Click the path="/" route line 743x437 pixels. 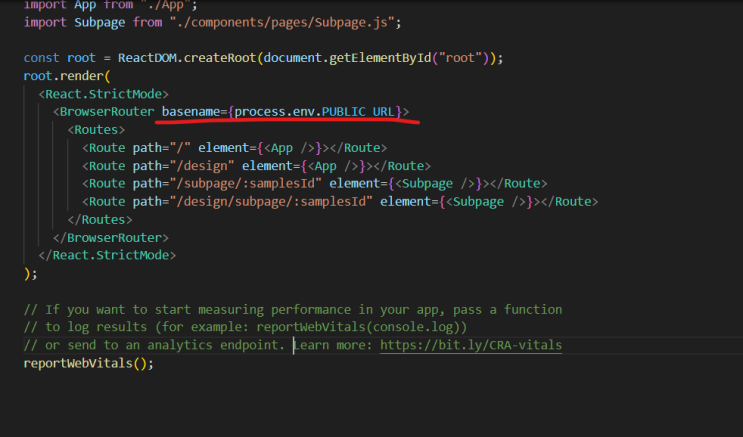[235, 148]
